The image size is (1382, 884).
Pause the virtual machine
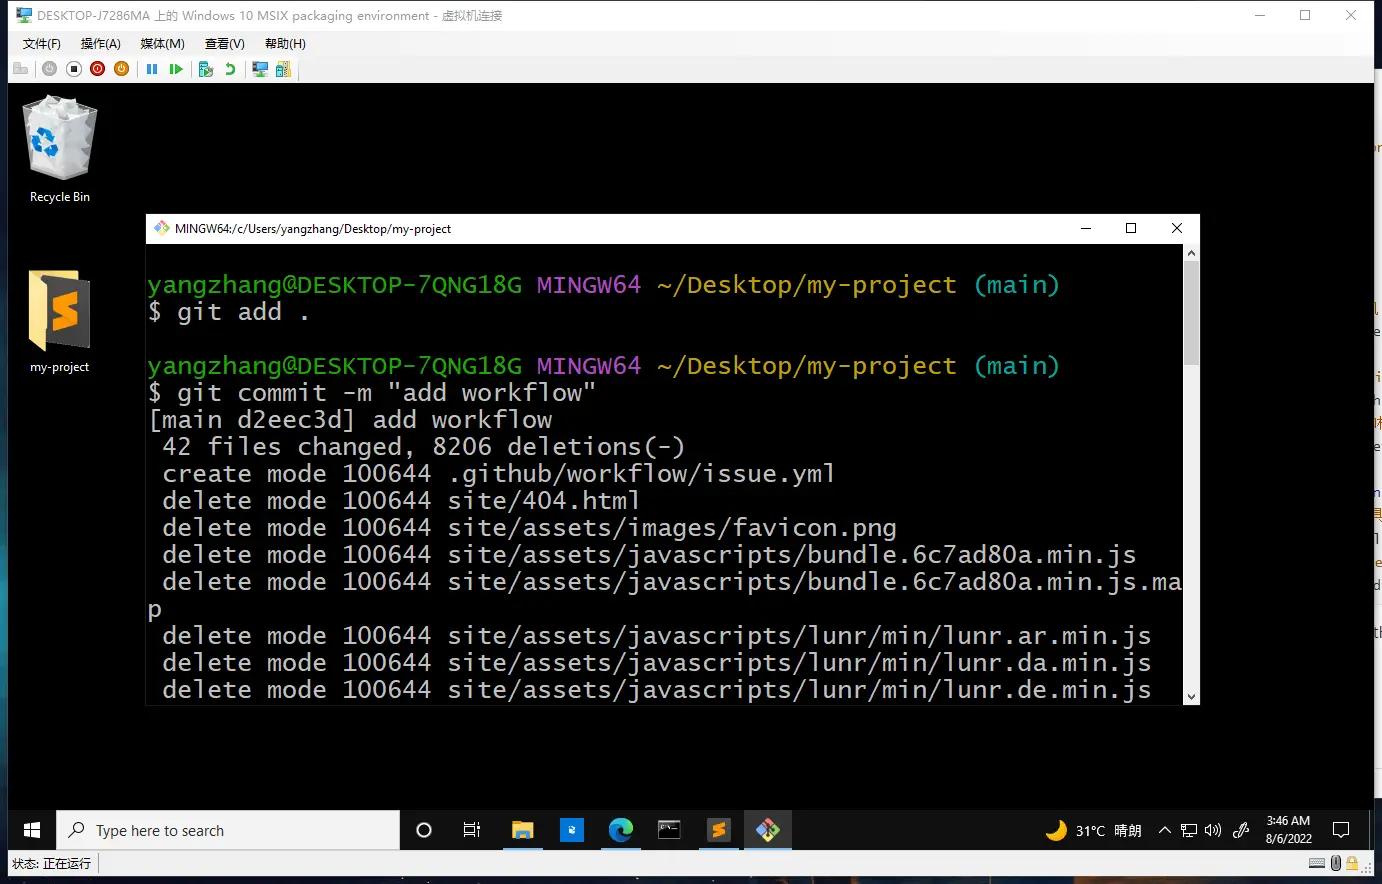[x=152, y=69]
